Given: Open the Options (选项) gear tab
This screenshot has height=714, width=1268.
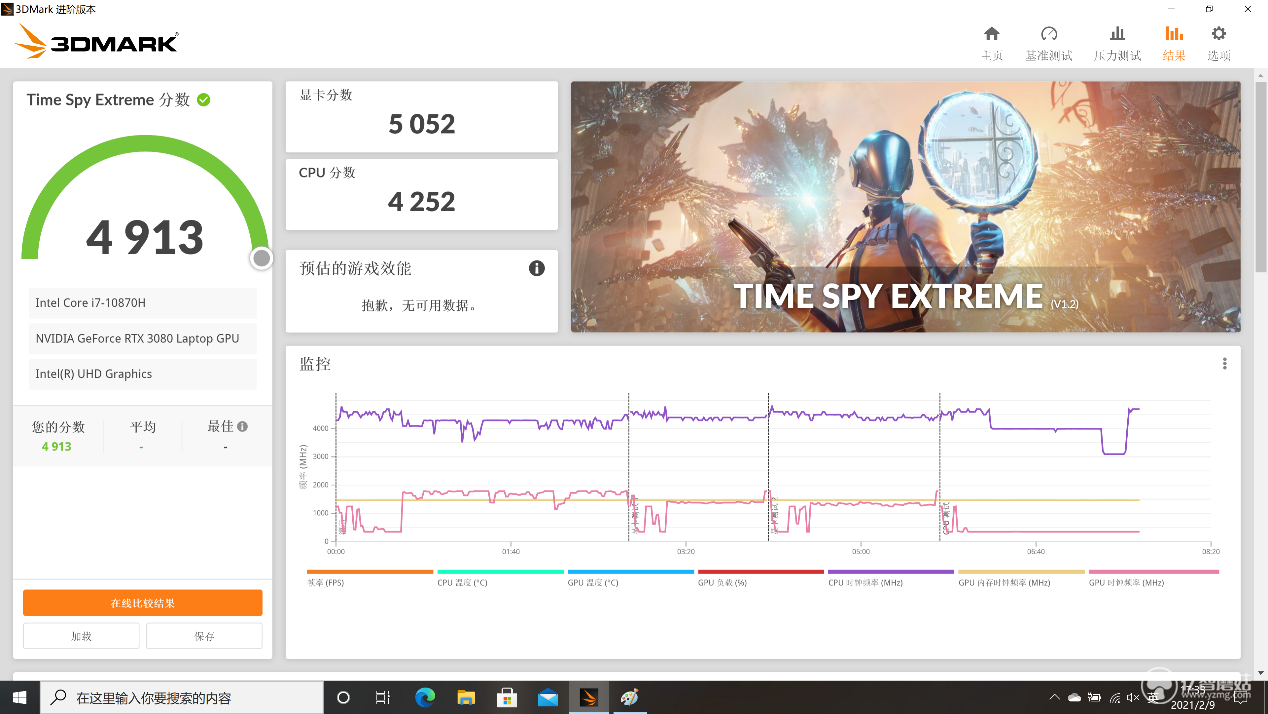Looking at the screenshot, I should point(1219,43).
